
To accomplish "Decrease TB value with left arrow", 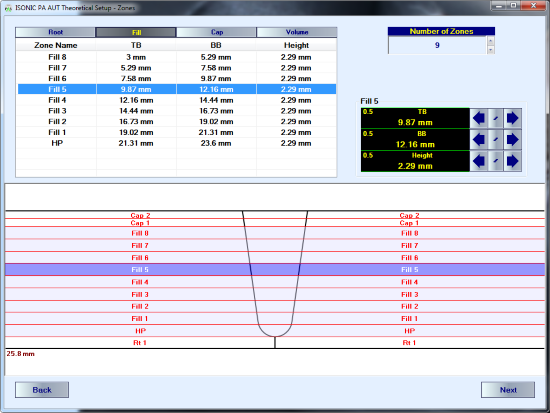I will tap(478, 118).
